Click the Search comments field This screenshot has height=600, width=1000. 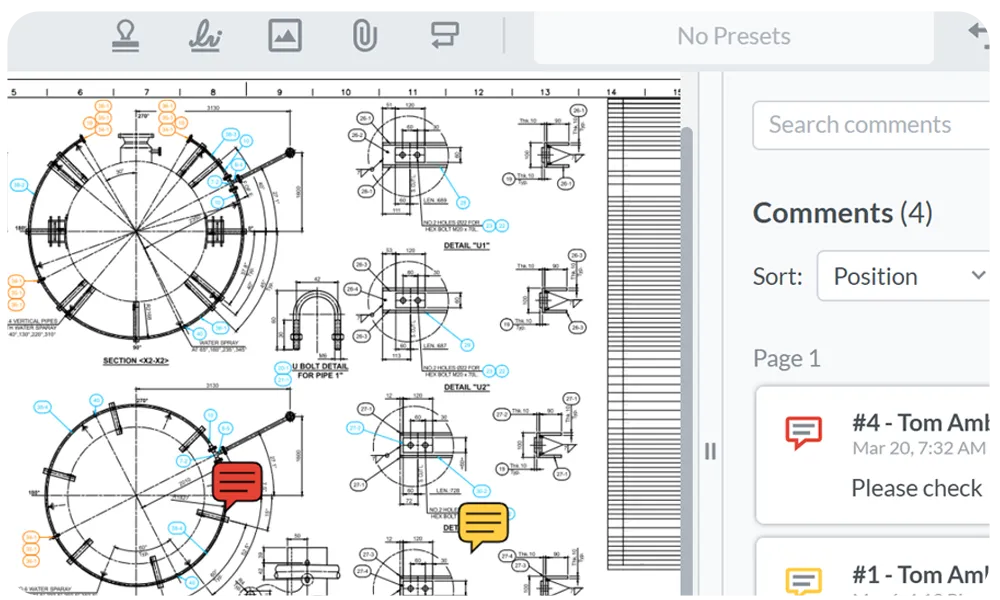point(870,125)
